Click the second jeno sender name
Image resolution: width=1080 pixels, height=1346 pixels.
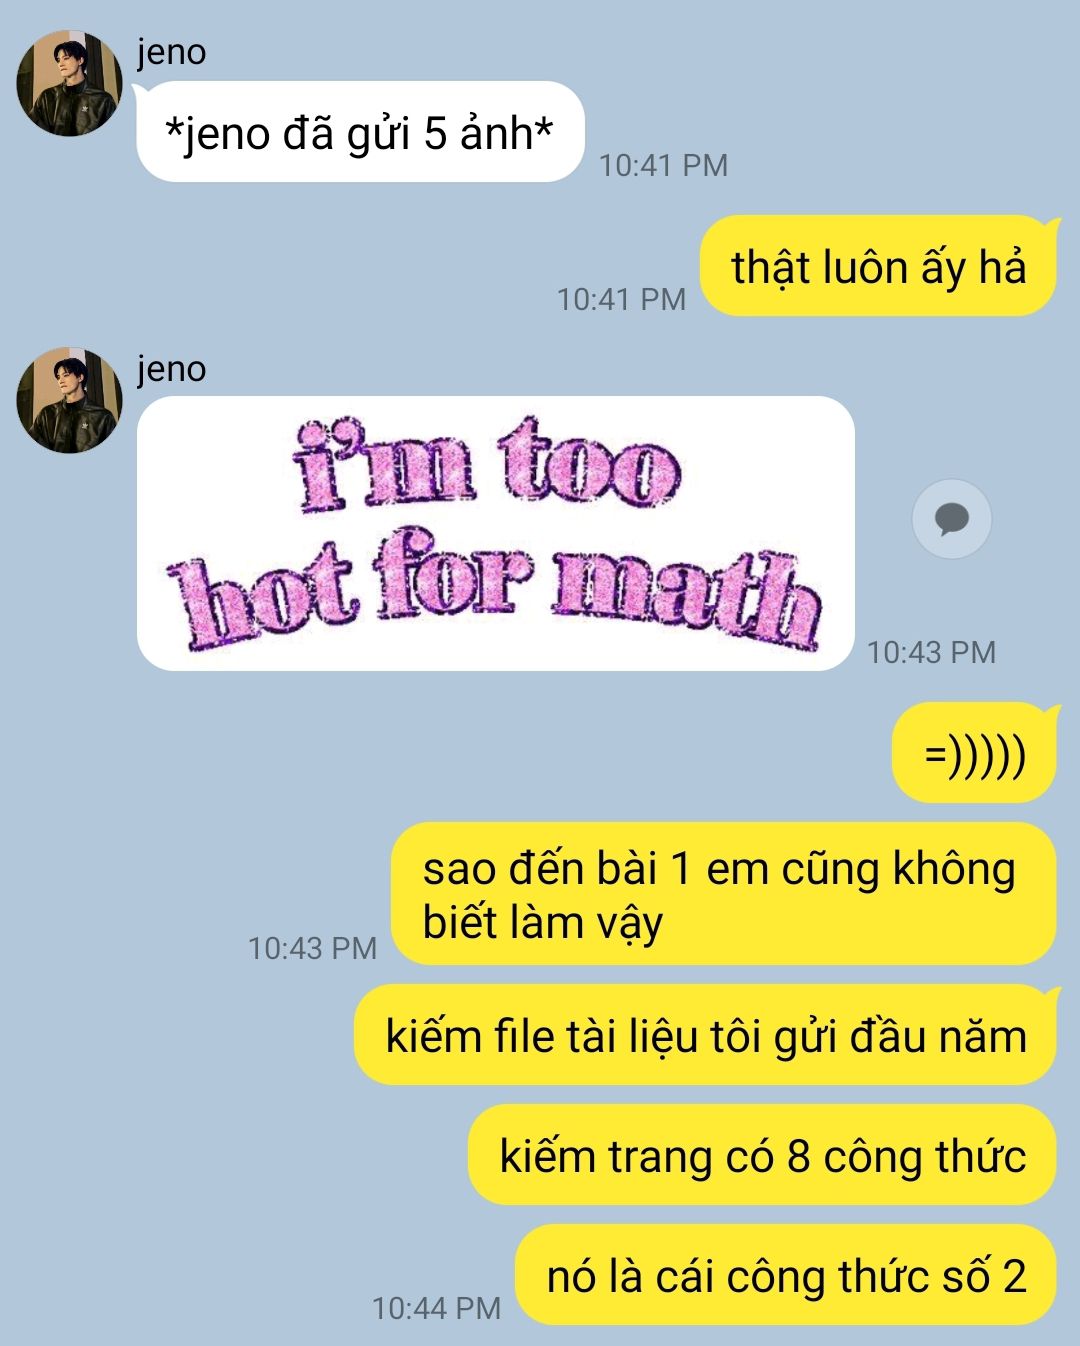172,369
